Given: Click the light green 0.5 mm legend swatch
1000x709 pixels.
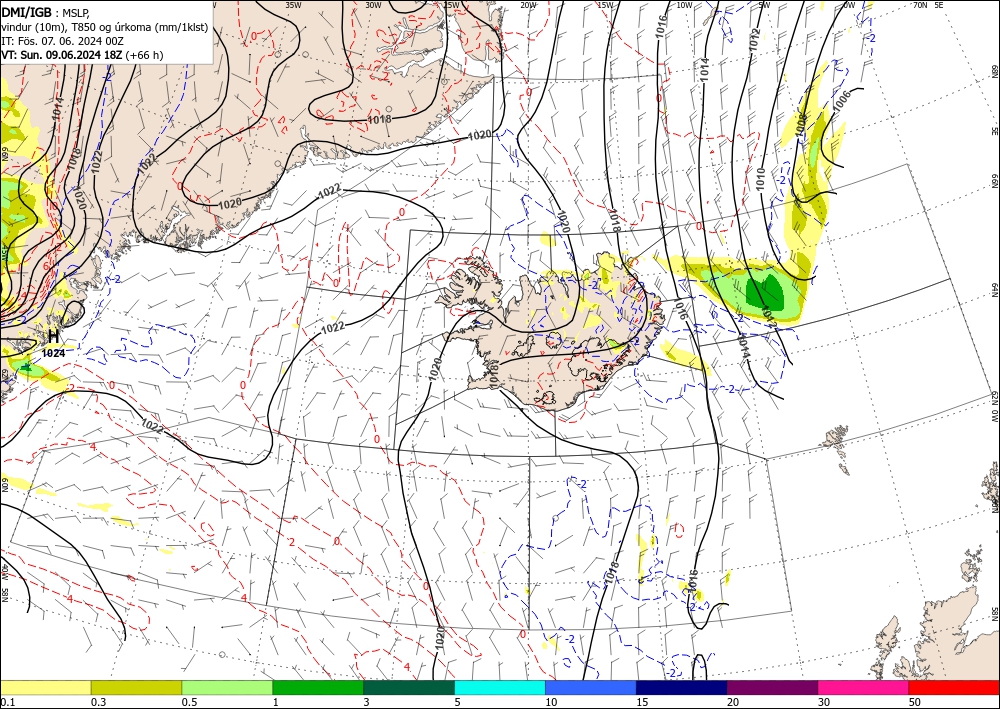Looking at the screenshot, I should 227,687.
